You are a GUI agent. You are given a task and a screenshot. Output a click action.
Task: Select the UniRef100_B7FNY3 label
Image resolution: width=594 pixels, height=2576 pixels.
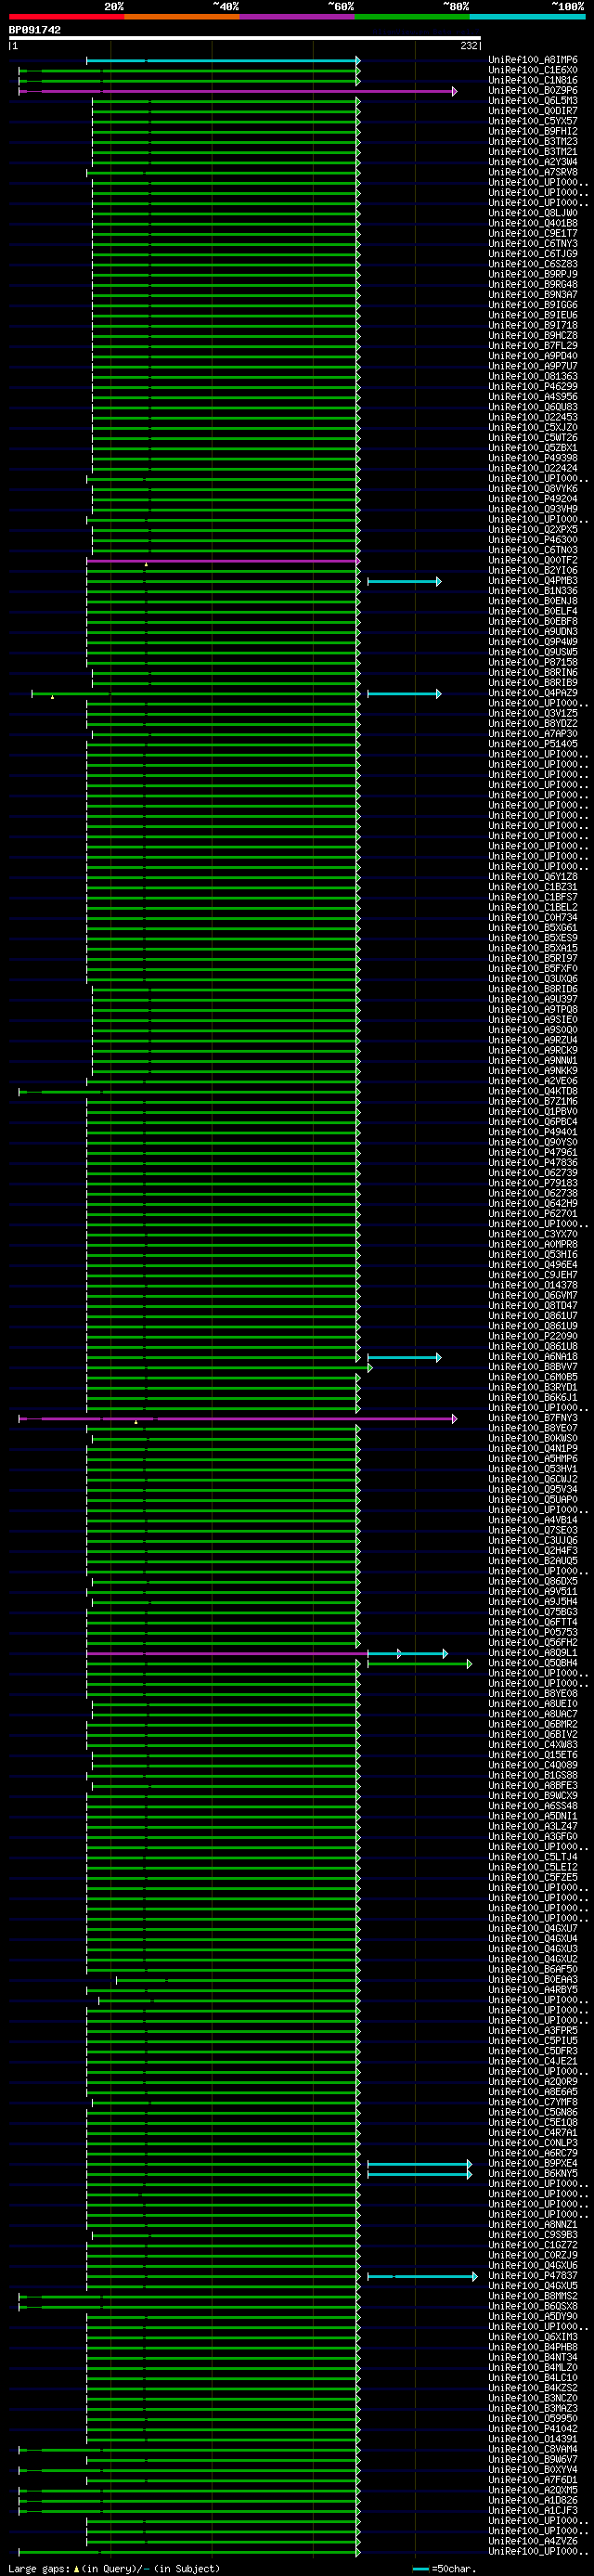click(x=533, y=1419)
